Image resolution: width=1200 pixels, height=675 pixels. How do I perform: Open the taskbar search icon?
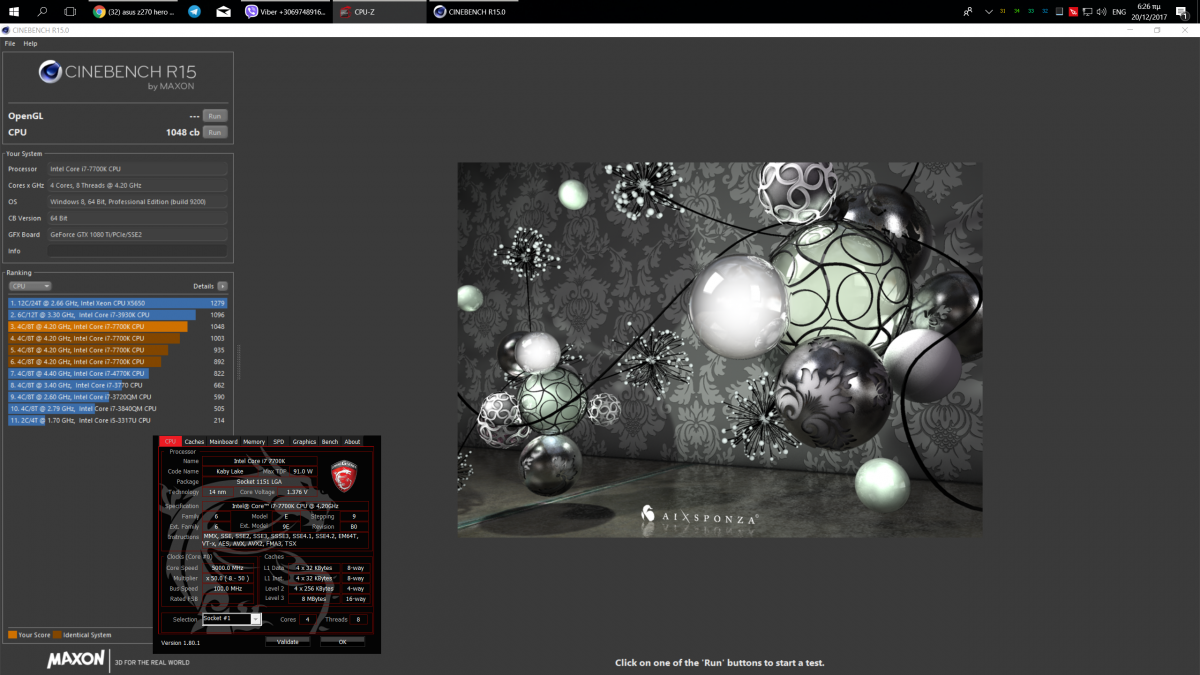(43, 12)
